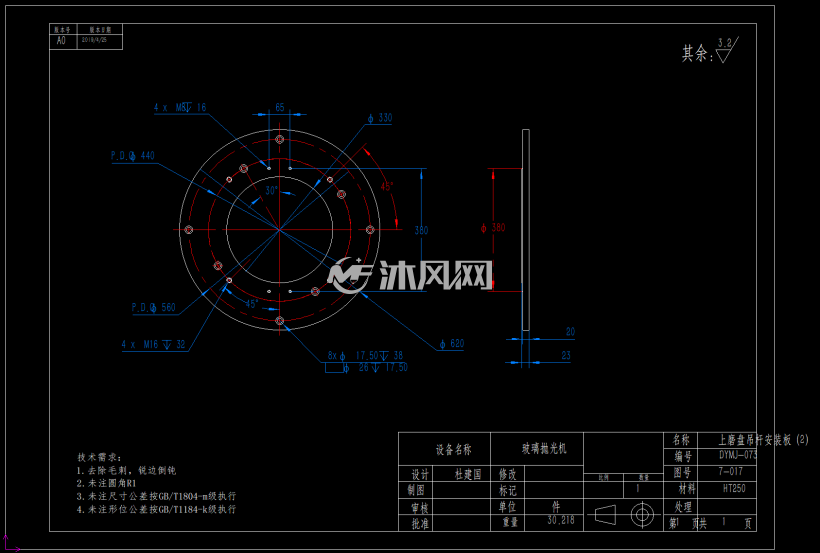Click the '修改' label cell
The width and height of the screenshot is (820, 553).
[x=507, y=475]
